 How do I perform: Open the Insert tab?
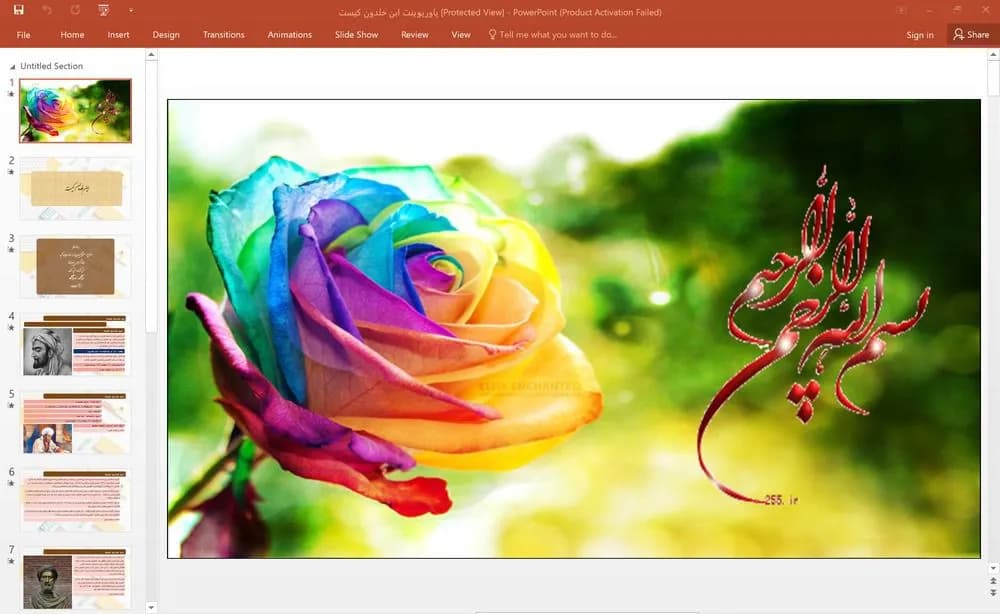tap(118, 34)
